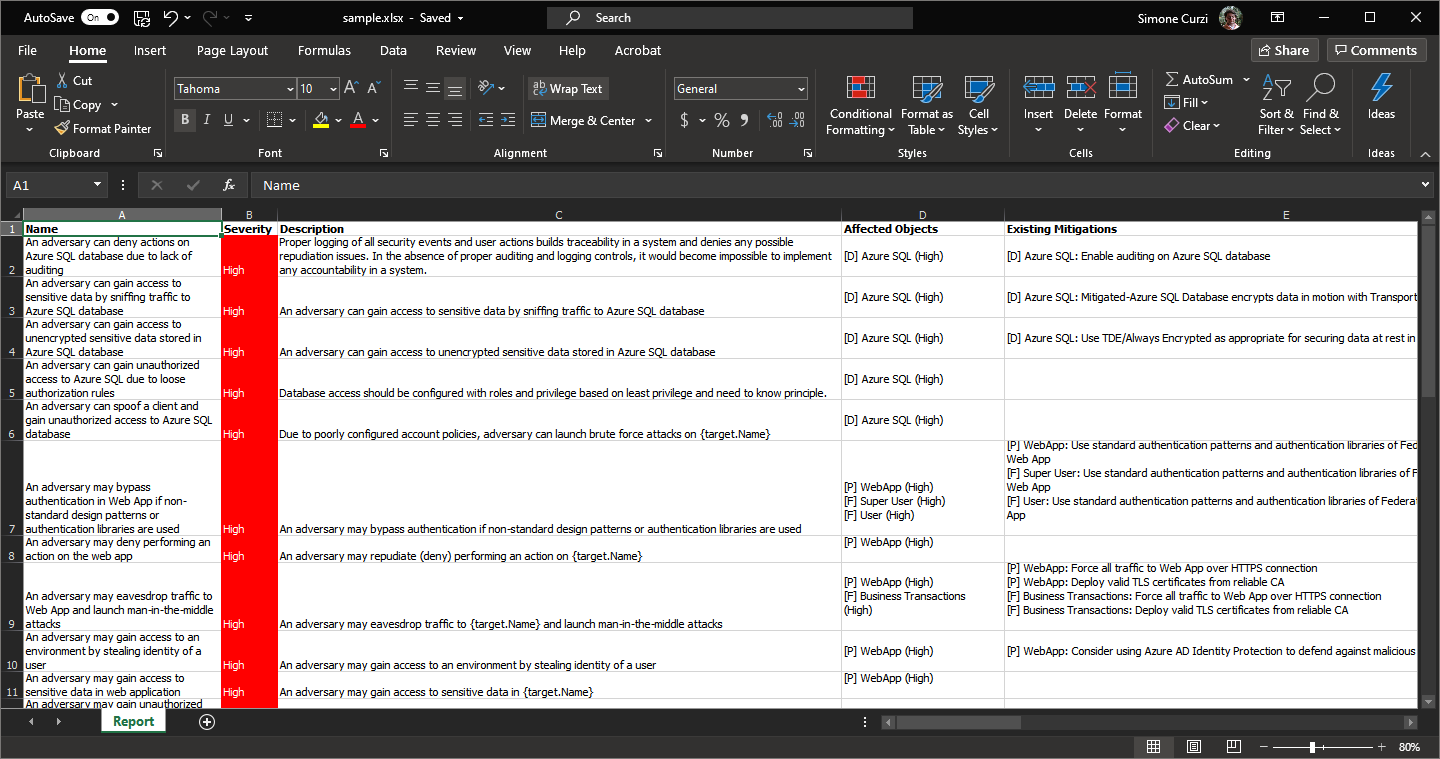The image size is (1440, 759).
Task: Switch to the Page Layout tab
Action: pyautogui.click(x=232, y=51)
